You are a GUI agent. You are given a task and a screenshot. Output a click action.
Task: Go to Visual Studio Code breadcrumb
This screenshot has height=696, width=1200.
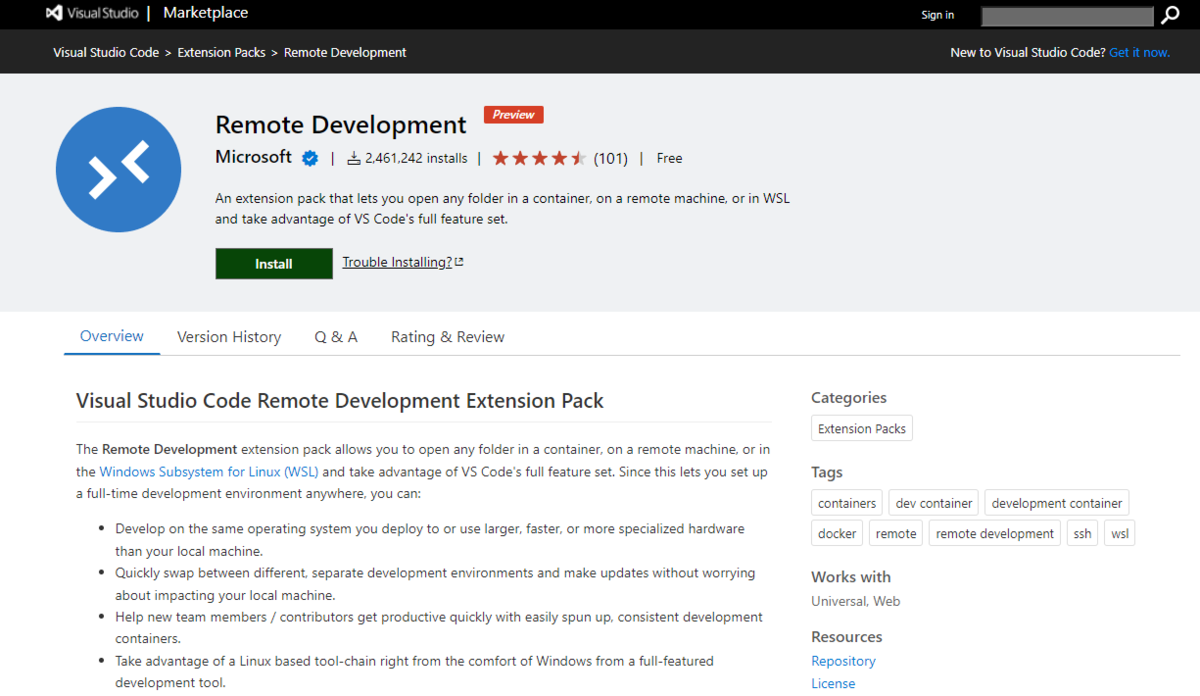[106, 52]
